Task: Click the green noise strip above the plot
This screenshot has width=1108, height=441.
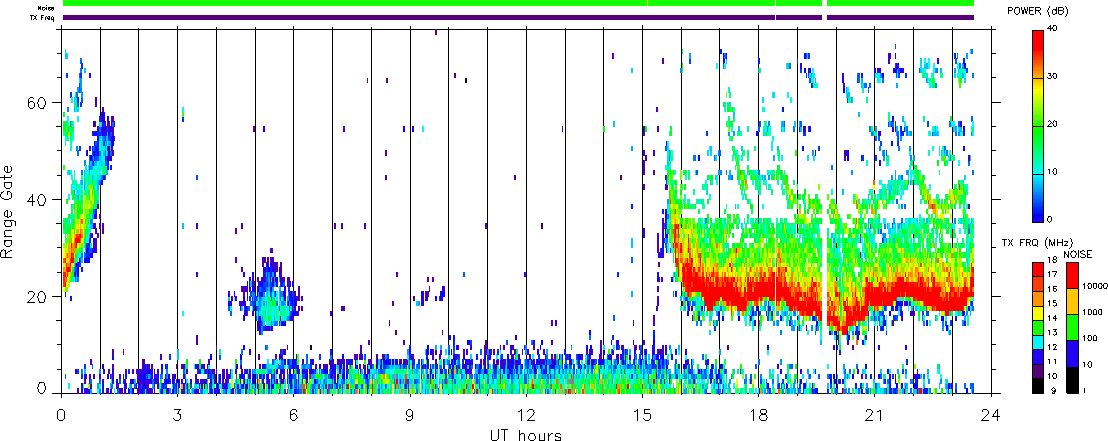Action: (518, 3)
